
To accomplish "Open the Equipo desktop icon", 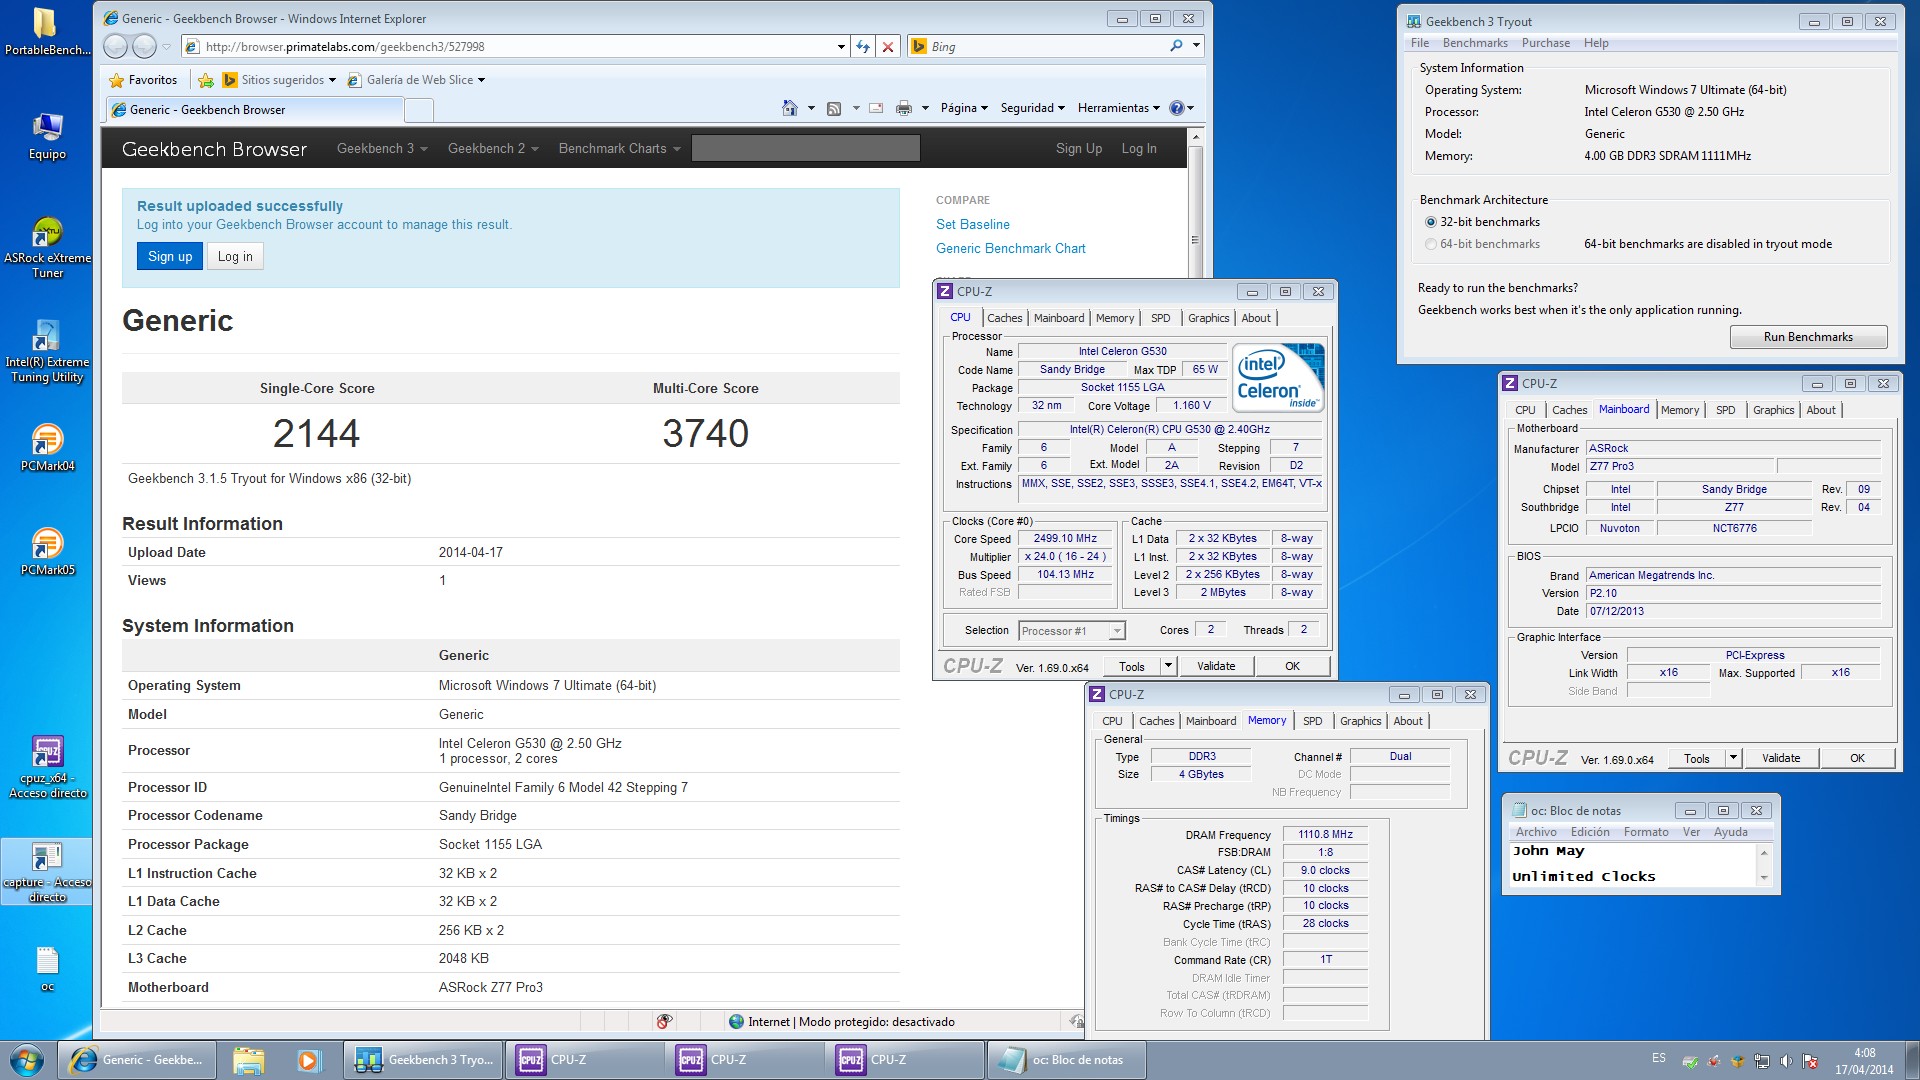I will click(47, 136).
